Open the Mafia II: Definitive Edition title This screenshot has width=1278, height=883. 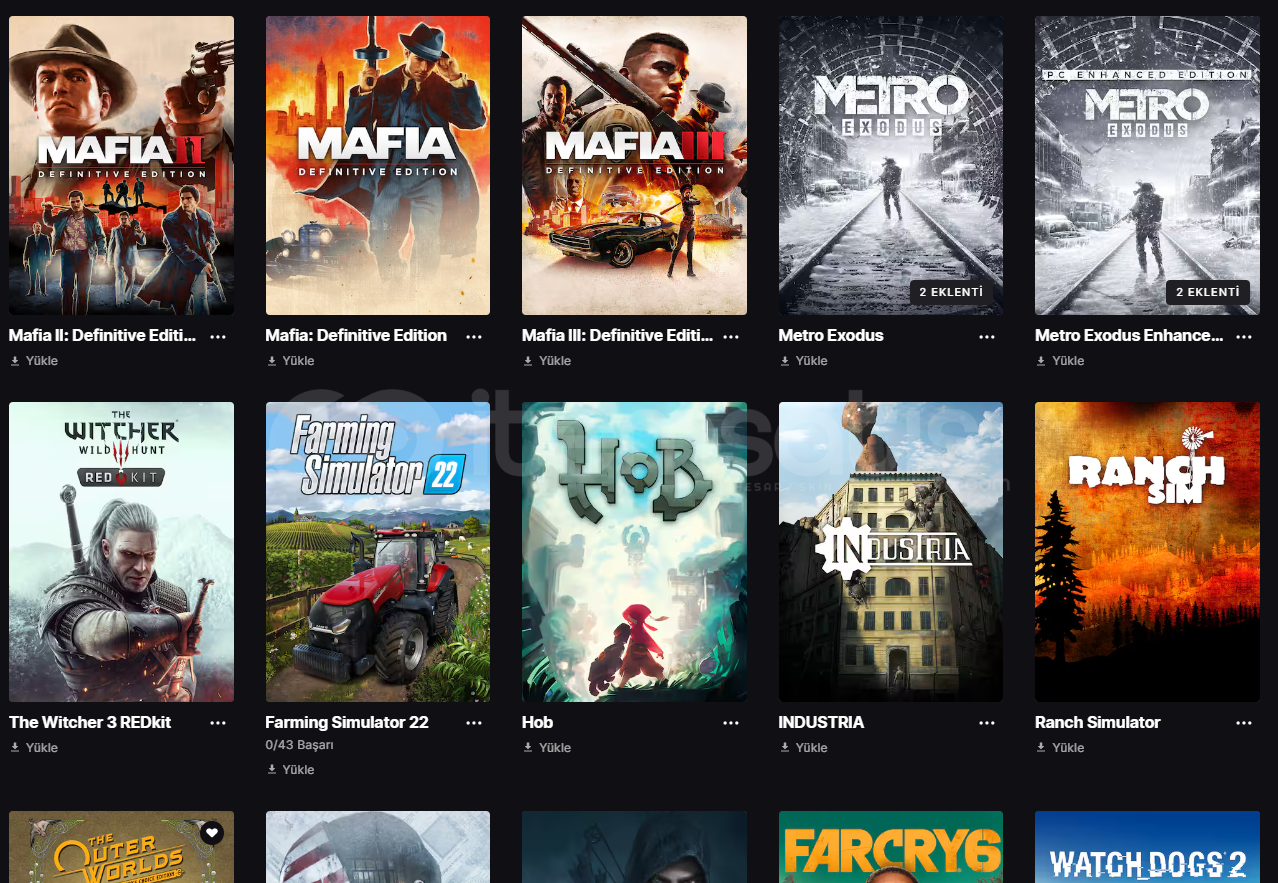point(103,336)
